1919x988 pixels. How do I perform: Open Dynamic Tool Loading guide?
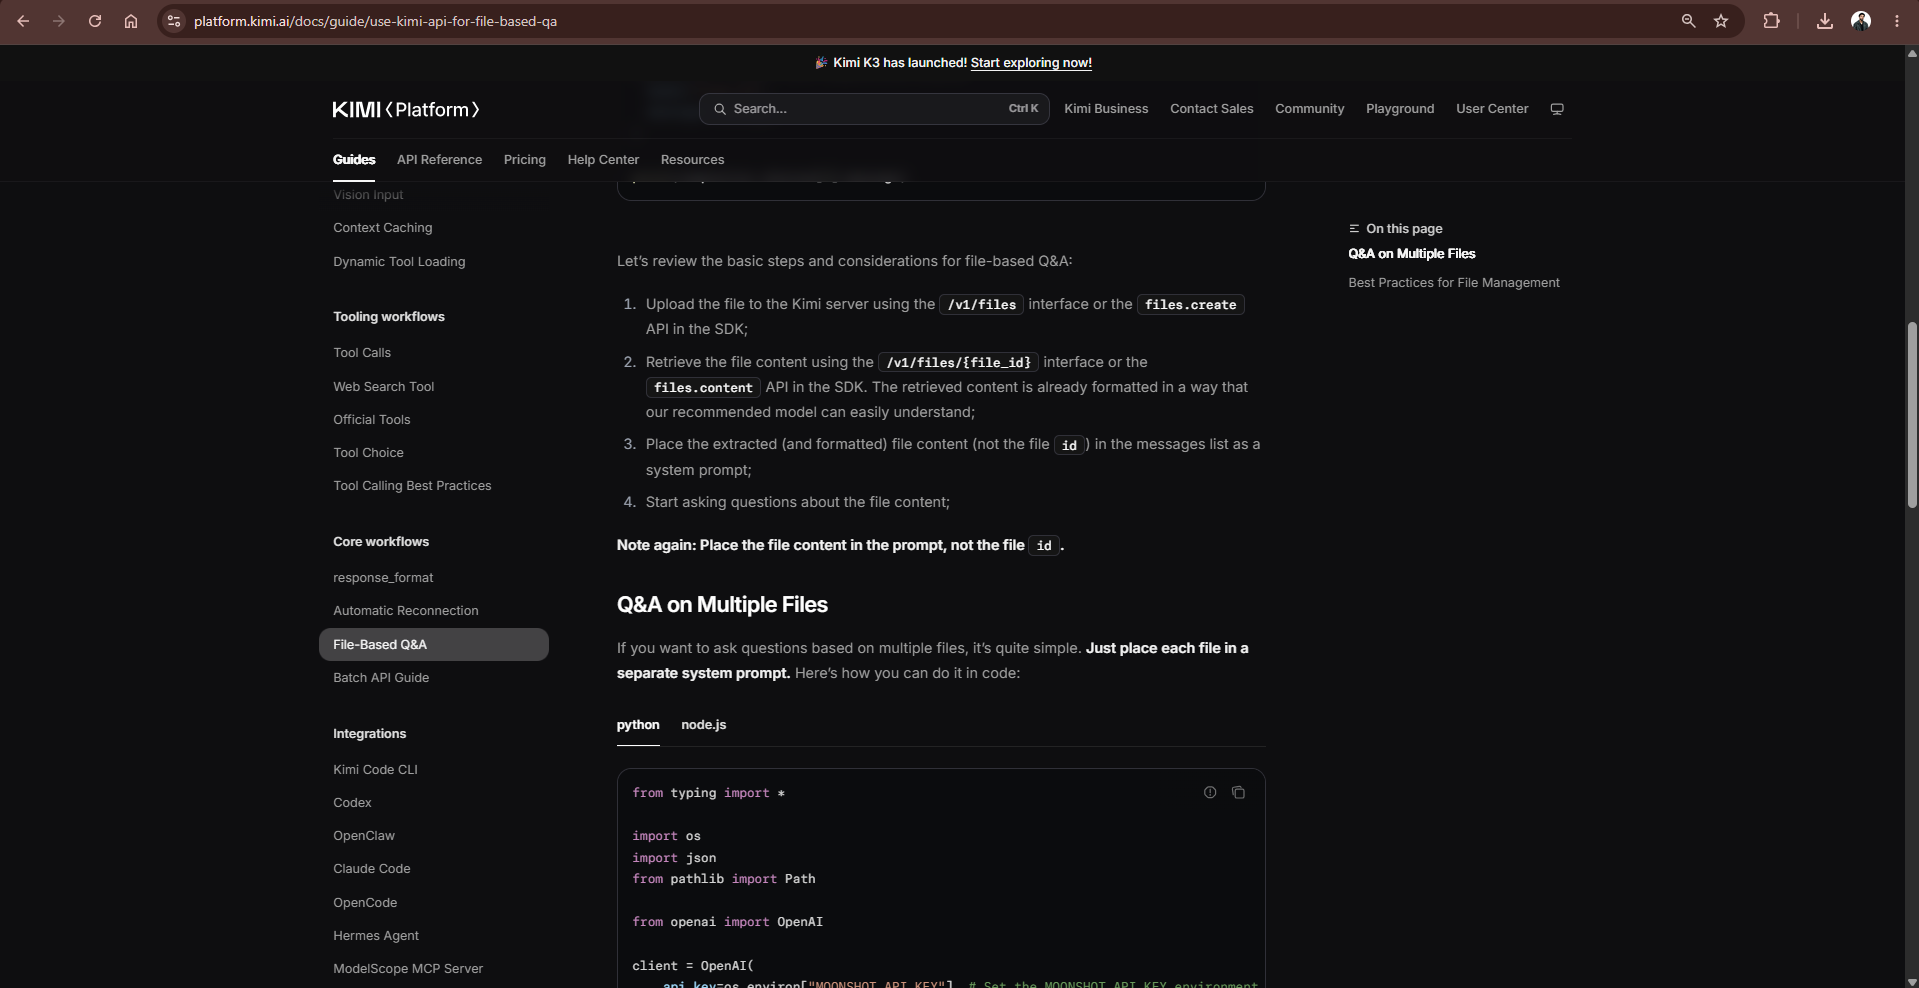pyautogui.click(x=399, y=262)
